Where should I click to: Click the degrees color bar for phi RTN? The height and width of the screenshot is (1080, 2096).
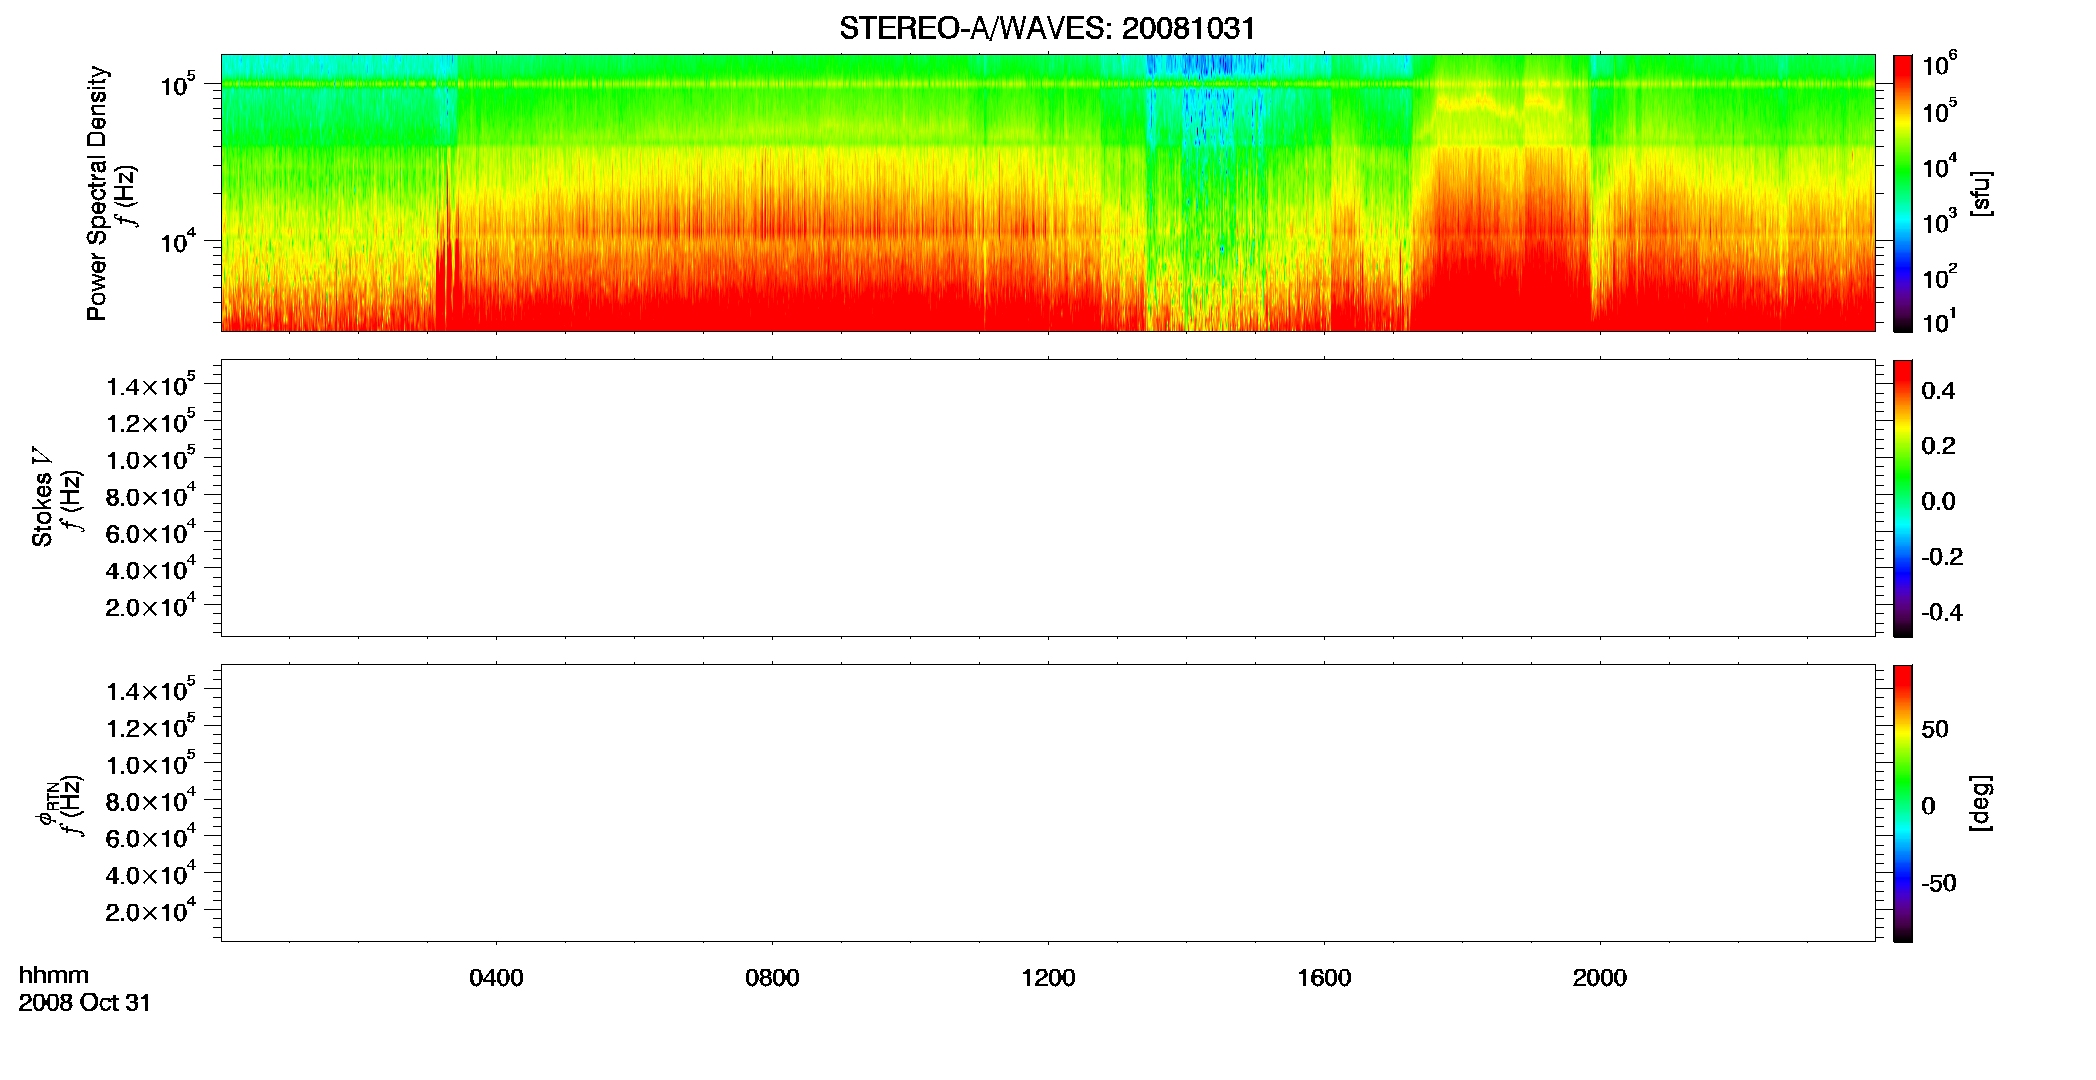(x=1903, y=803)
